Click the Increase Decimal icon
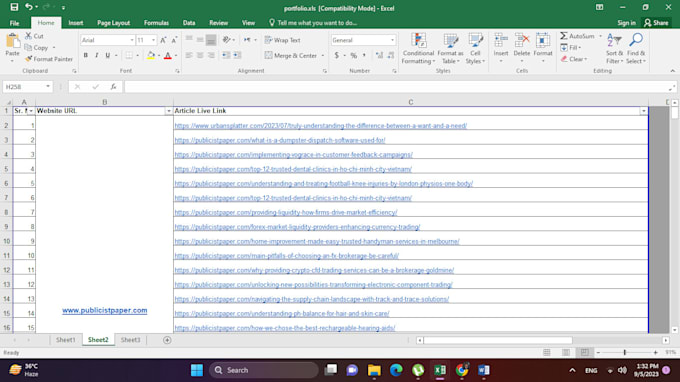The height and width of the screenshot is (382, 680). [x=379, y=56]
